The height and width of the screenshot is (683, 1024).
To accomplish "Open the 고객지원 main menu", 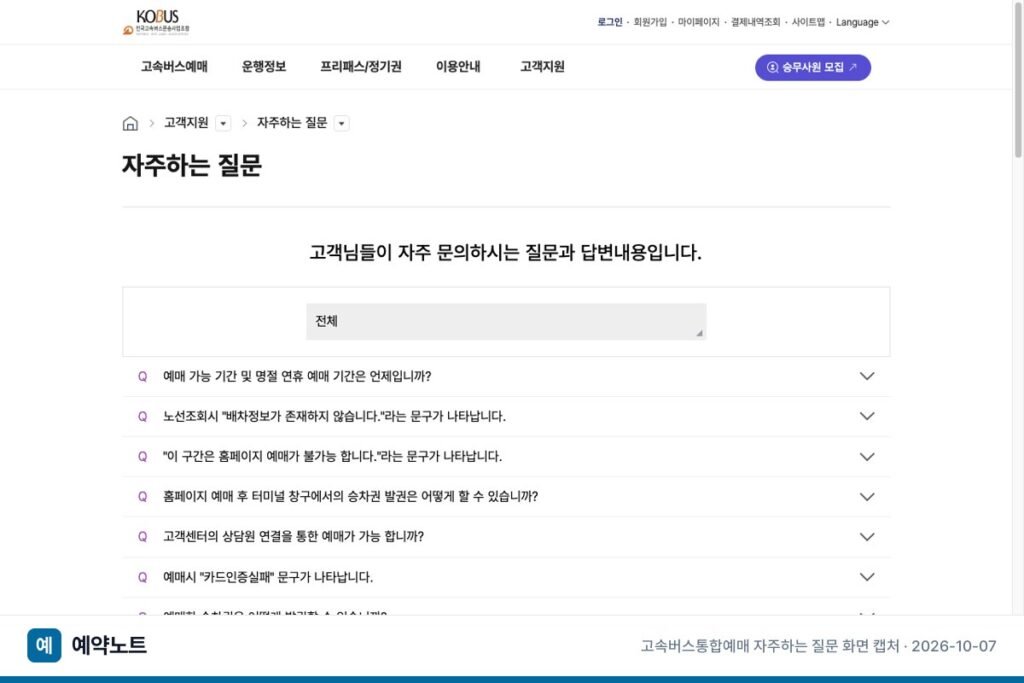I will coord(542,67).
